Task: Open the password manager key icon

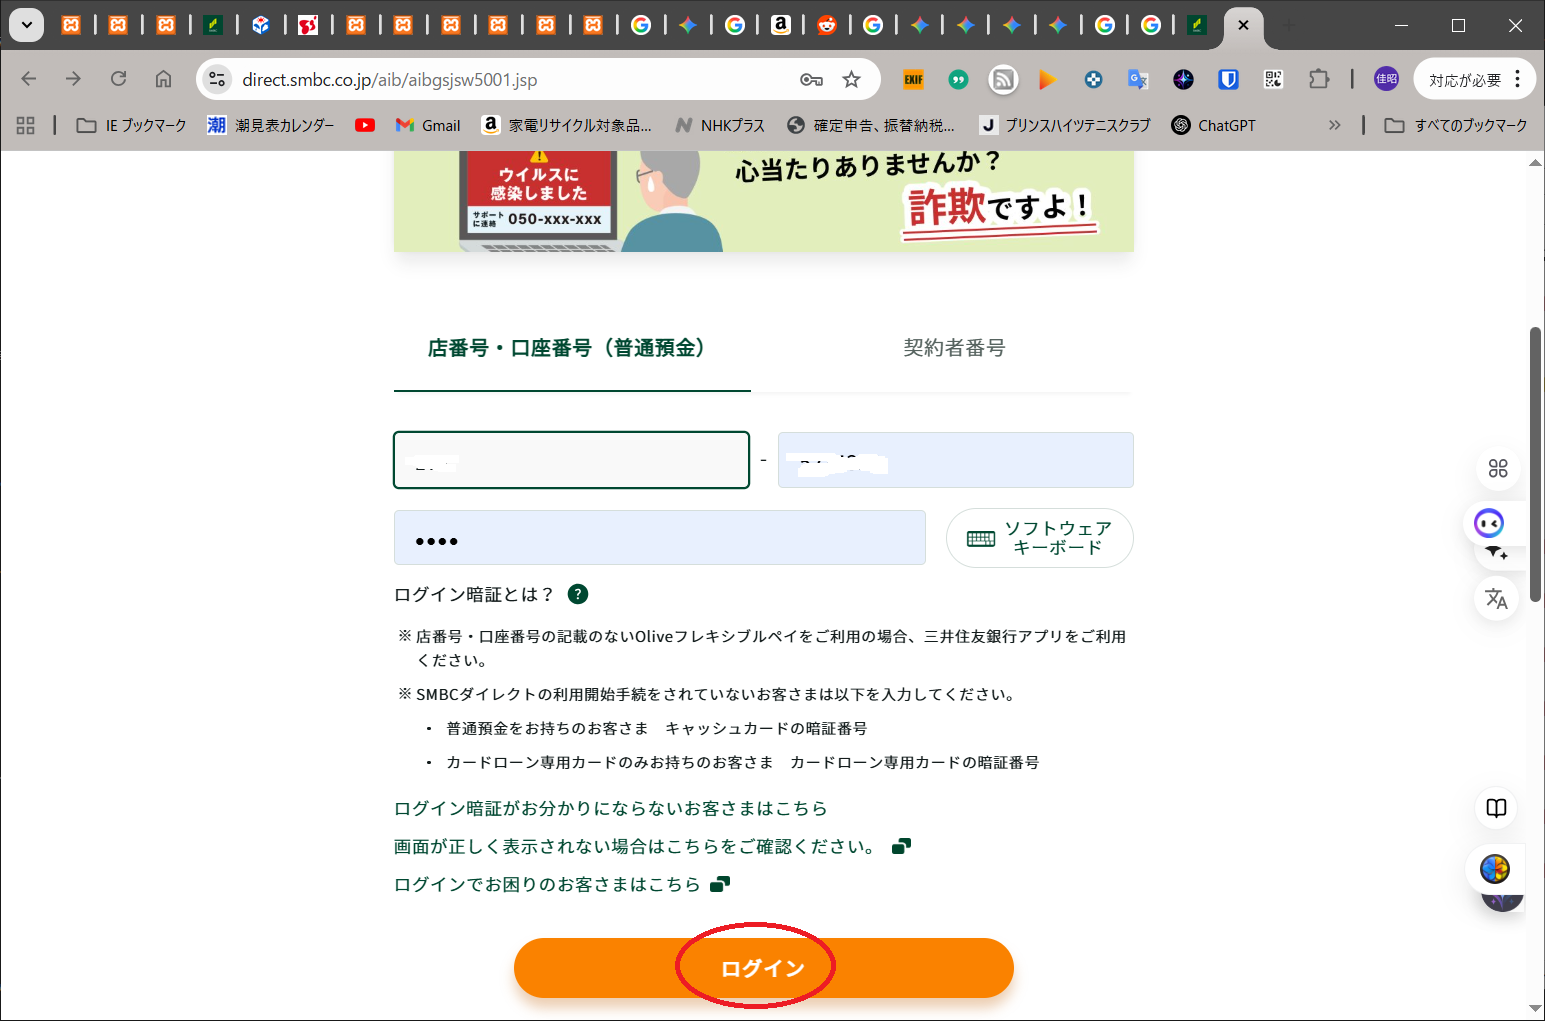Action: (x=811, y=80)
